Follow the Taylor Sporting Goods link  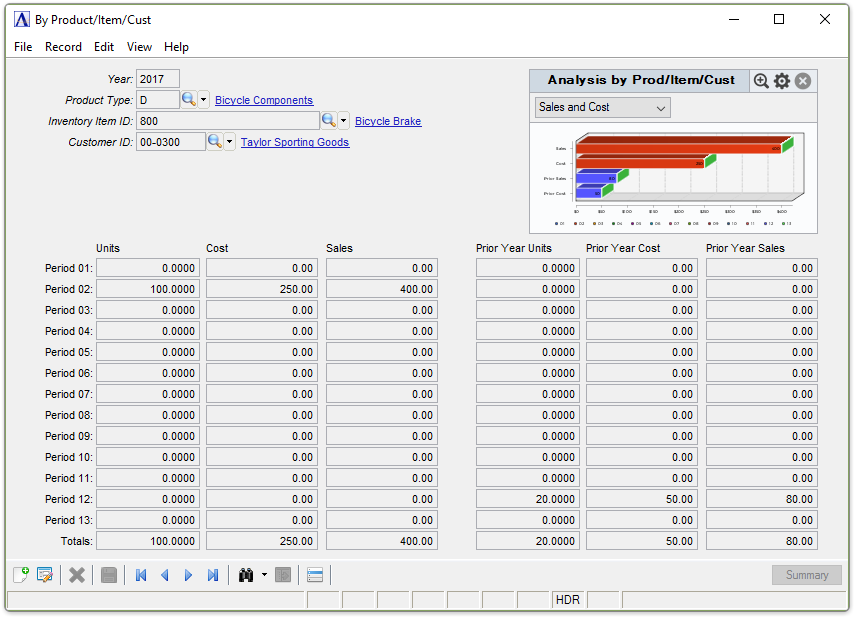295,142
